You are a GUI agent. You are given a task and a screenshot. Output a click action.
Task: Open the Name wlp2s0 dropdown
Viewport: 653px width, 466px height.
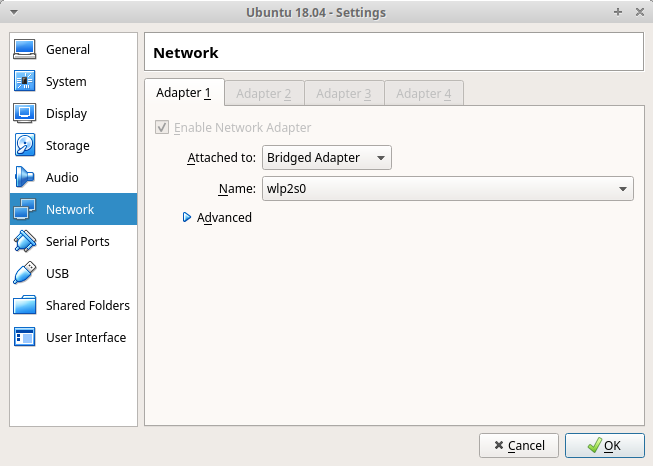coord(448,189)
